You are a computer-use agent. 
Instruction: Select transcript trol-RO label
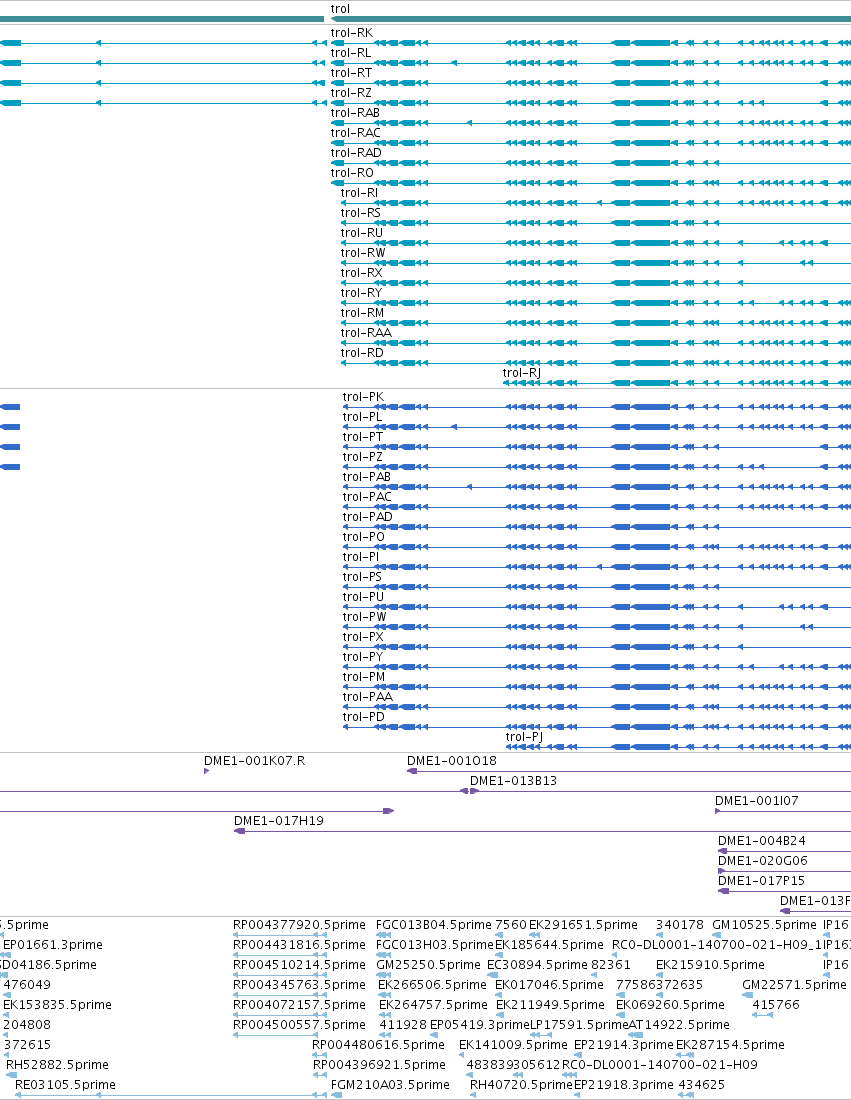[352, 173]
